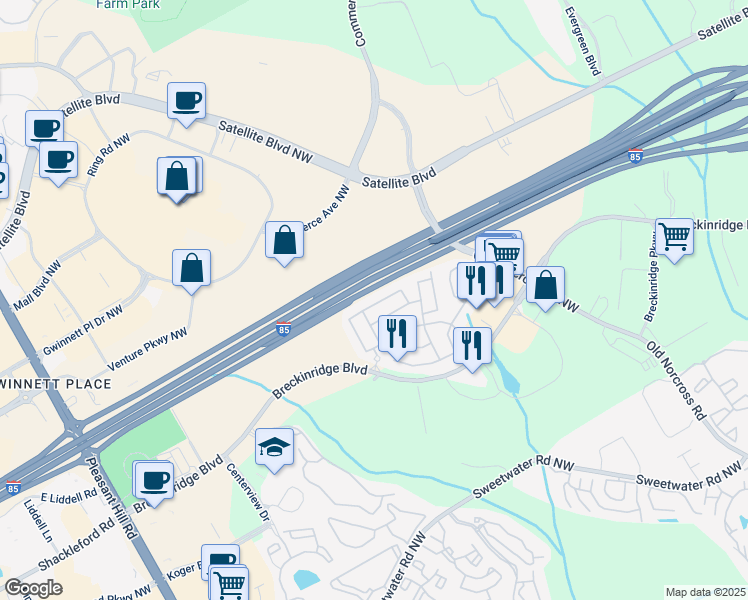
Task: Open the graduation cap school marker
Action: tap(274, 450)
